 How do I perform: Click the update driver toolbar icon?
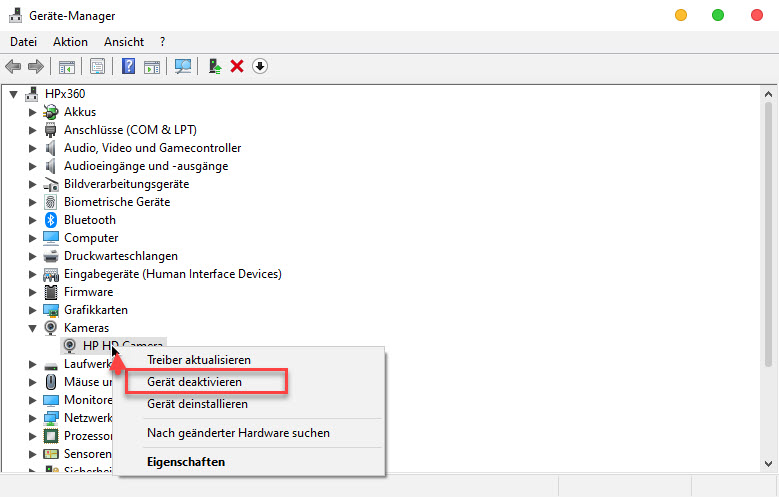tap(215, 66)
